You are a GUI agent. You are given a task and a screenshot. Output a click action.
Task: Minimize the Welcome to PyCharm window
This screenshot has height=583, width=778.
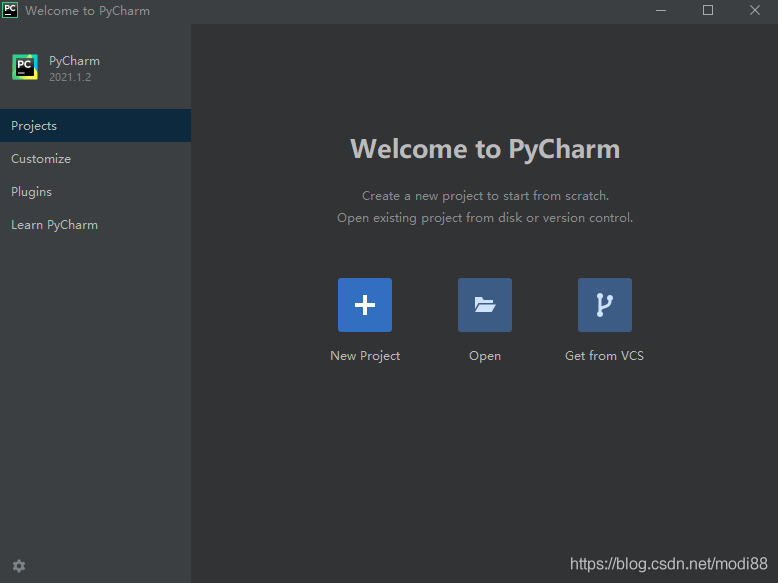pyautogui.click(x=661, y=10)
